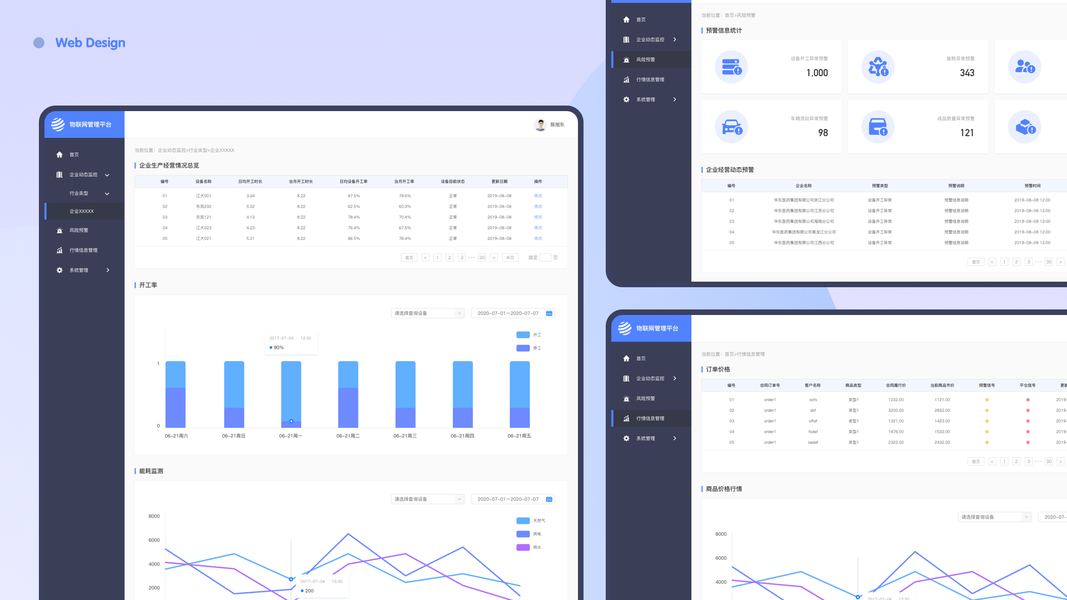Click the storage box warning icon on 121 card

pos(878,127)
